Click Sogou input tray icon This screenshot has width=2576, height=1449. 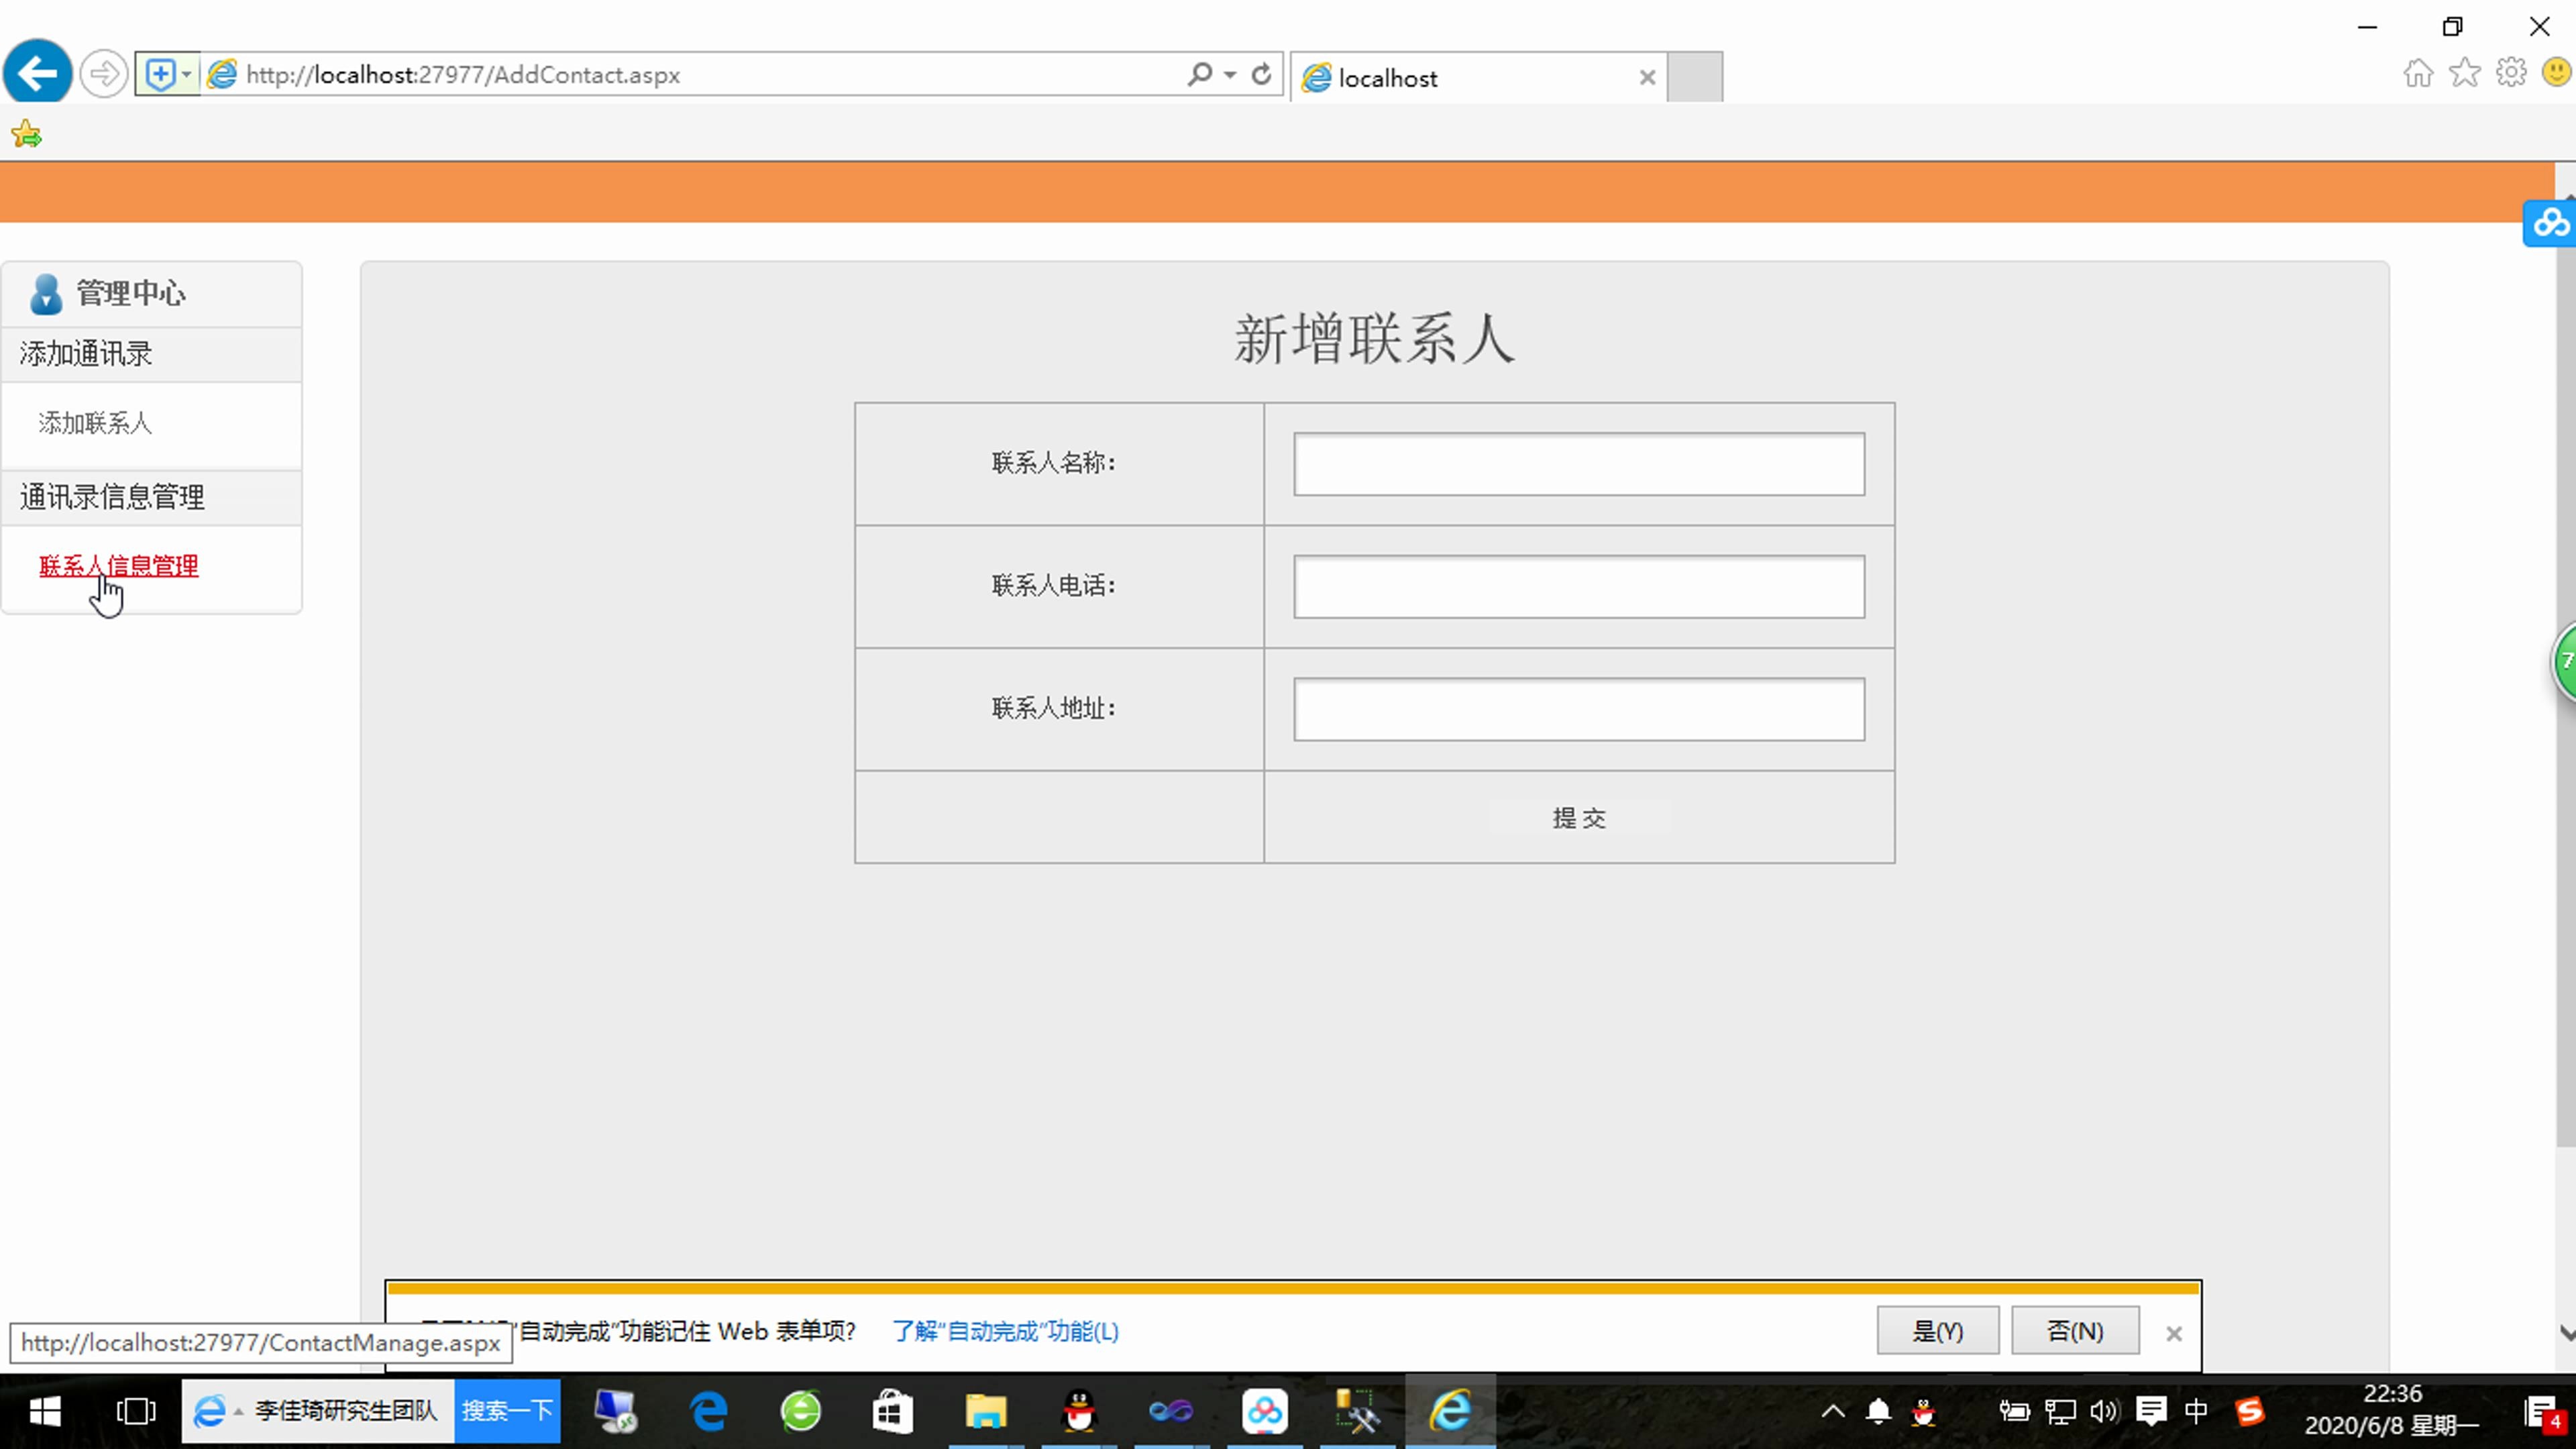(2249, 1411)
